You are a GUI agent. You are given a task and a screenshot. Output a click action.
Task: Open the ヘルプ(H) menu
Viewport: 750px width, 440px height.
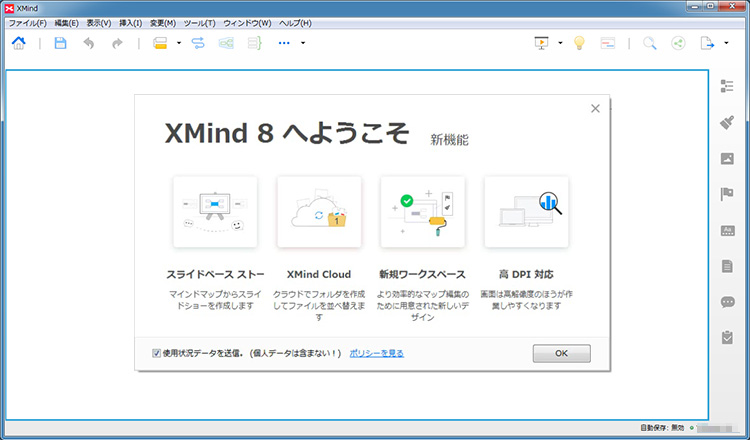tap(295, 23)
